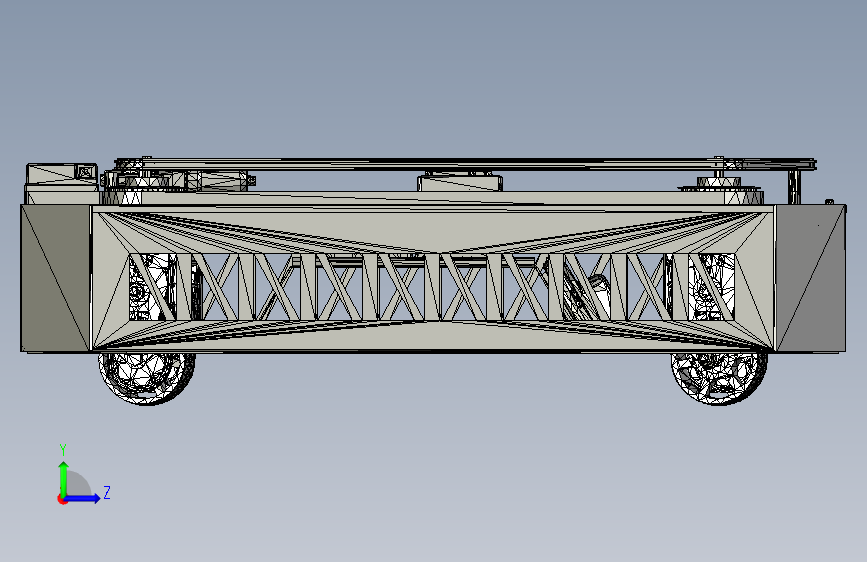Click the 'Y' axis label text

click(63, 450)
